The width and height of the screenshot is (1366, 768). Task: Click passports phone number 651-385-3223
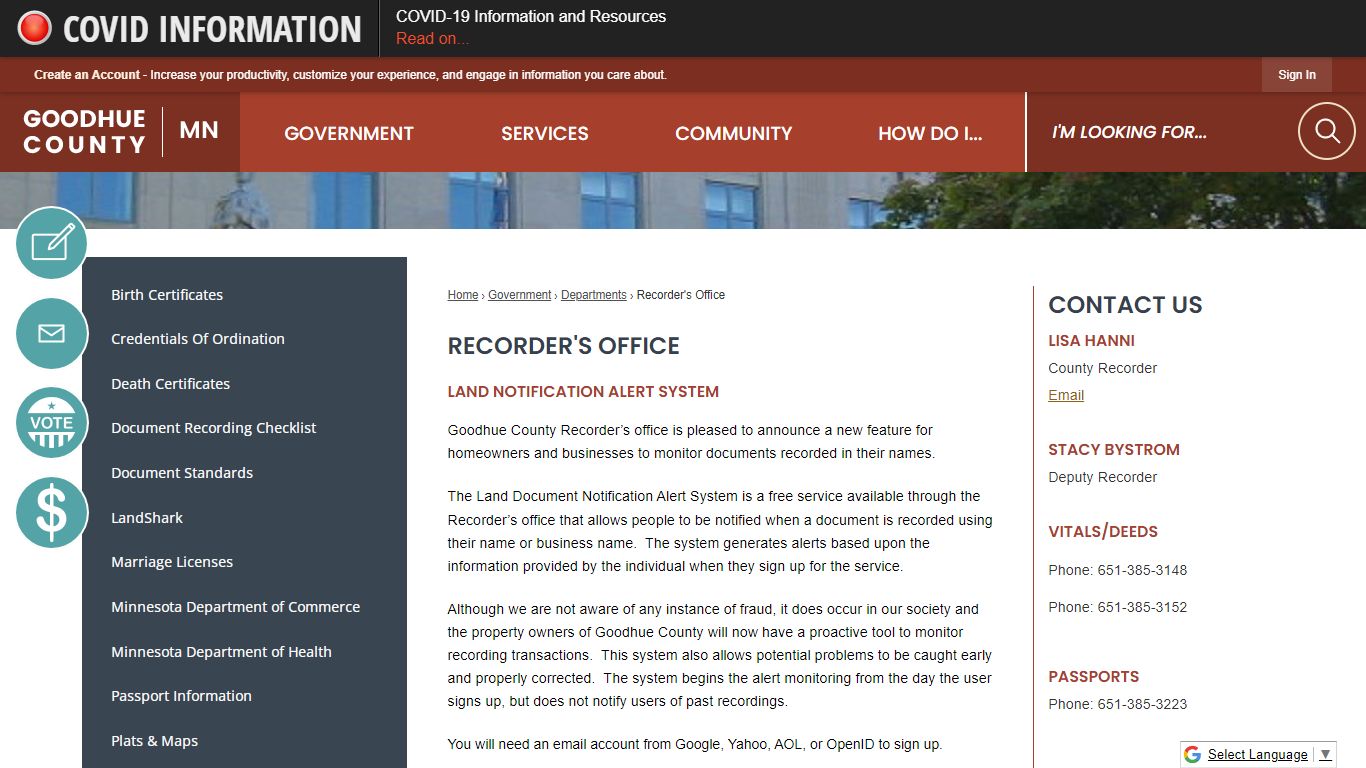click(x=1142, y=704)
